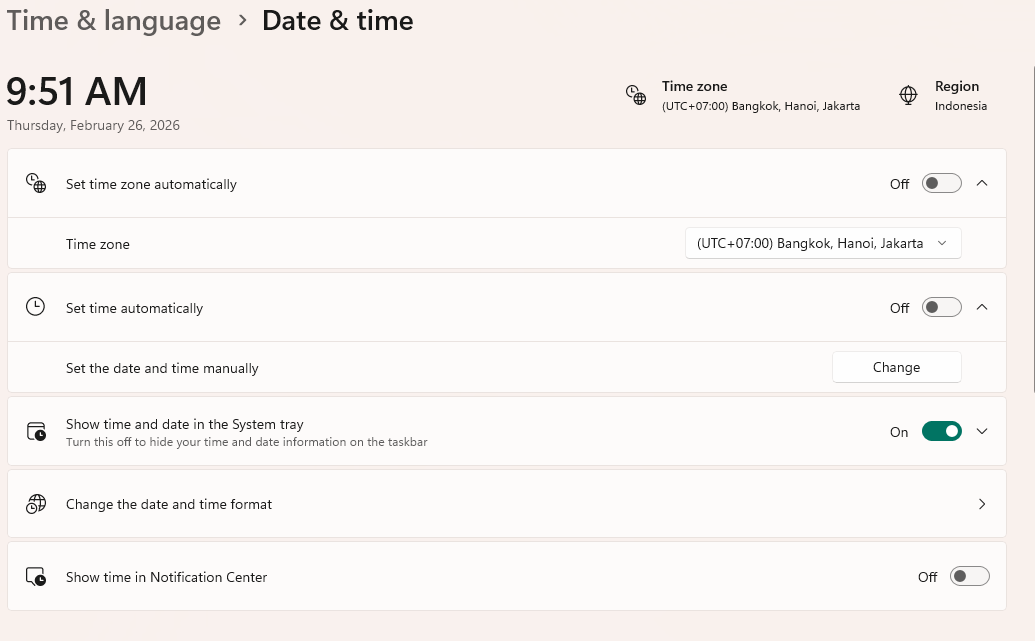
Task: Toggle Show time in Notification Center on
Action: coord(969,577)
